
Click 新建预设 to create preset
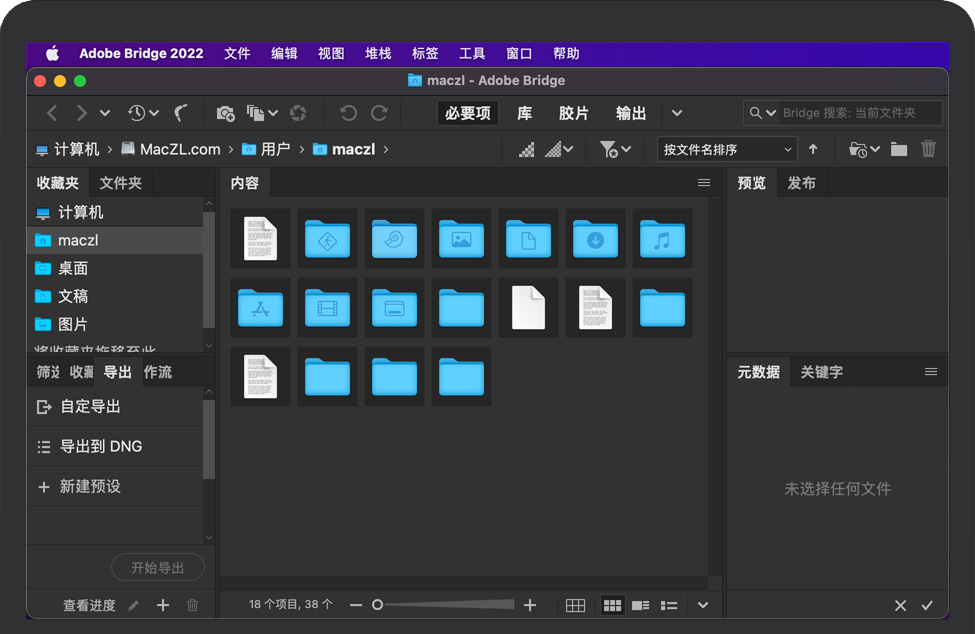click(x=90, y=487)
